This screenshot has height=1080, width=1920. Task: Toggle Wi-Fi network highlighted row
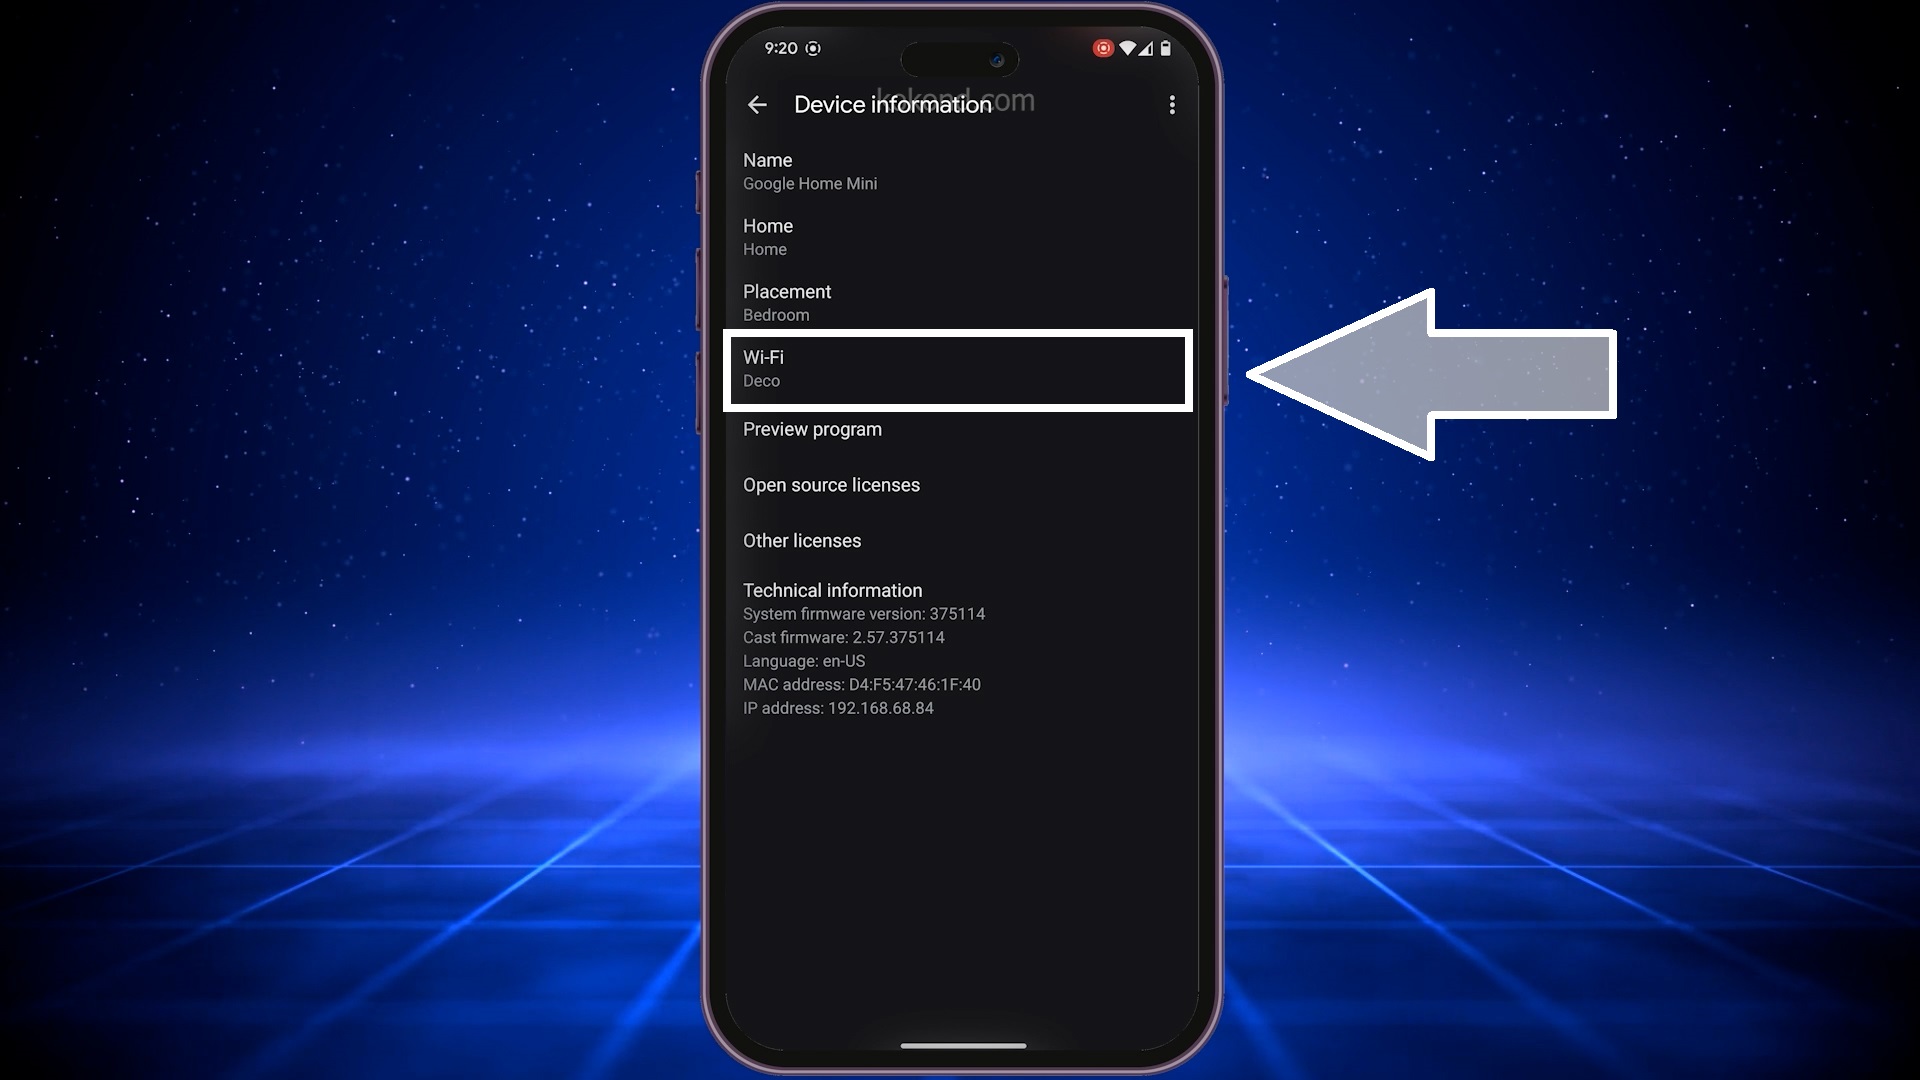[960, 369]
